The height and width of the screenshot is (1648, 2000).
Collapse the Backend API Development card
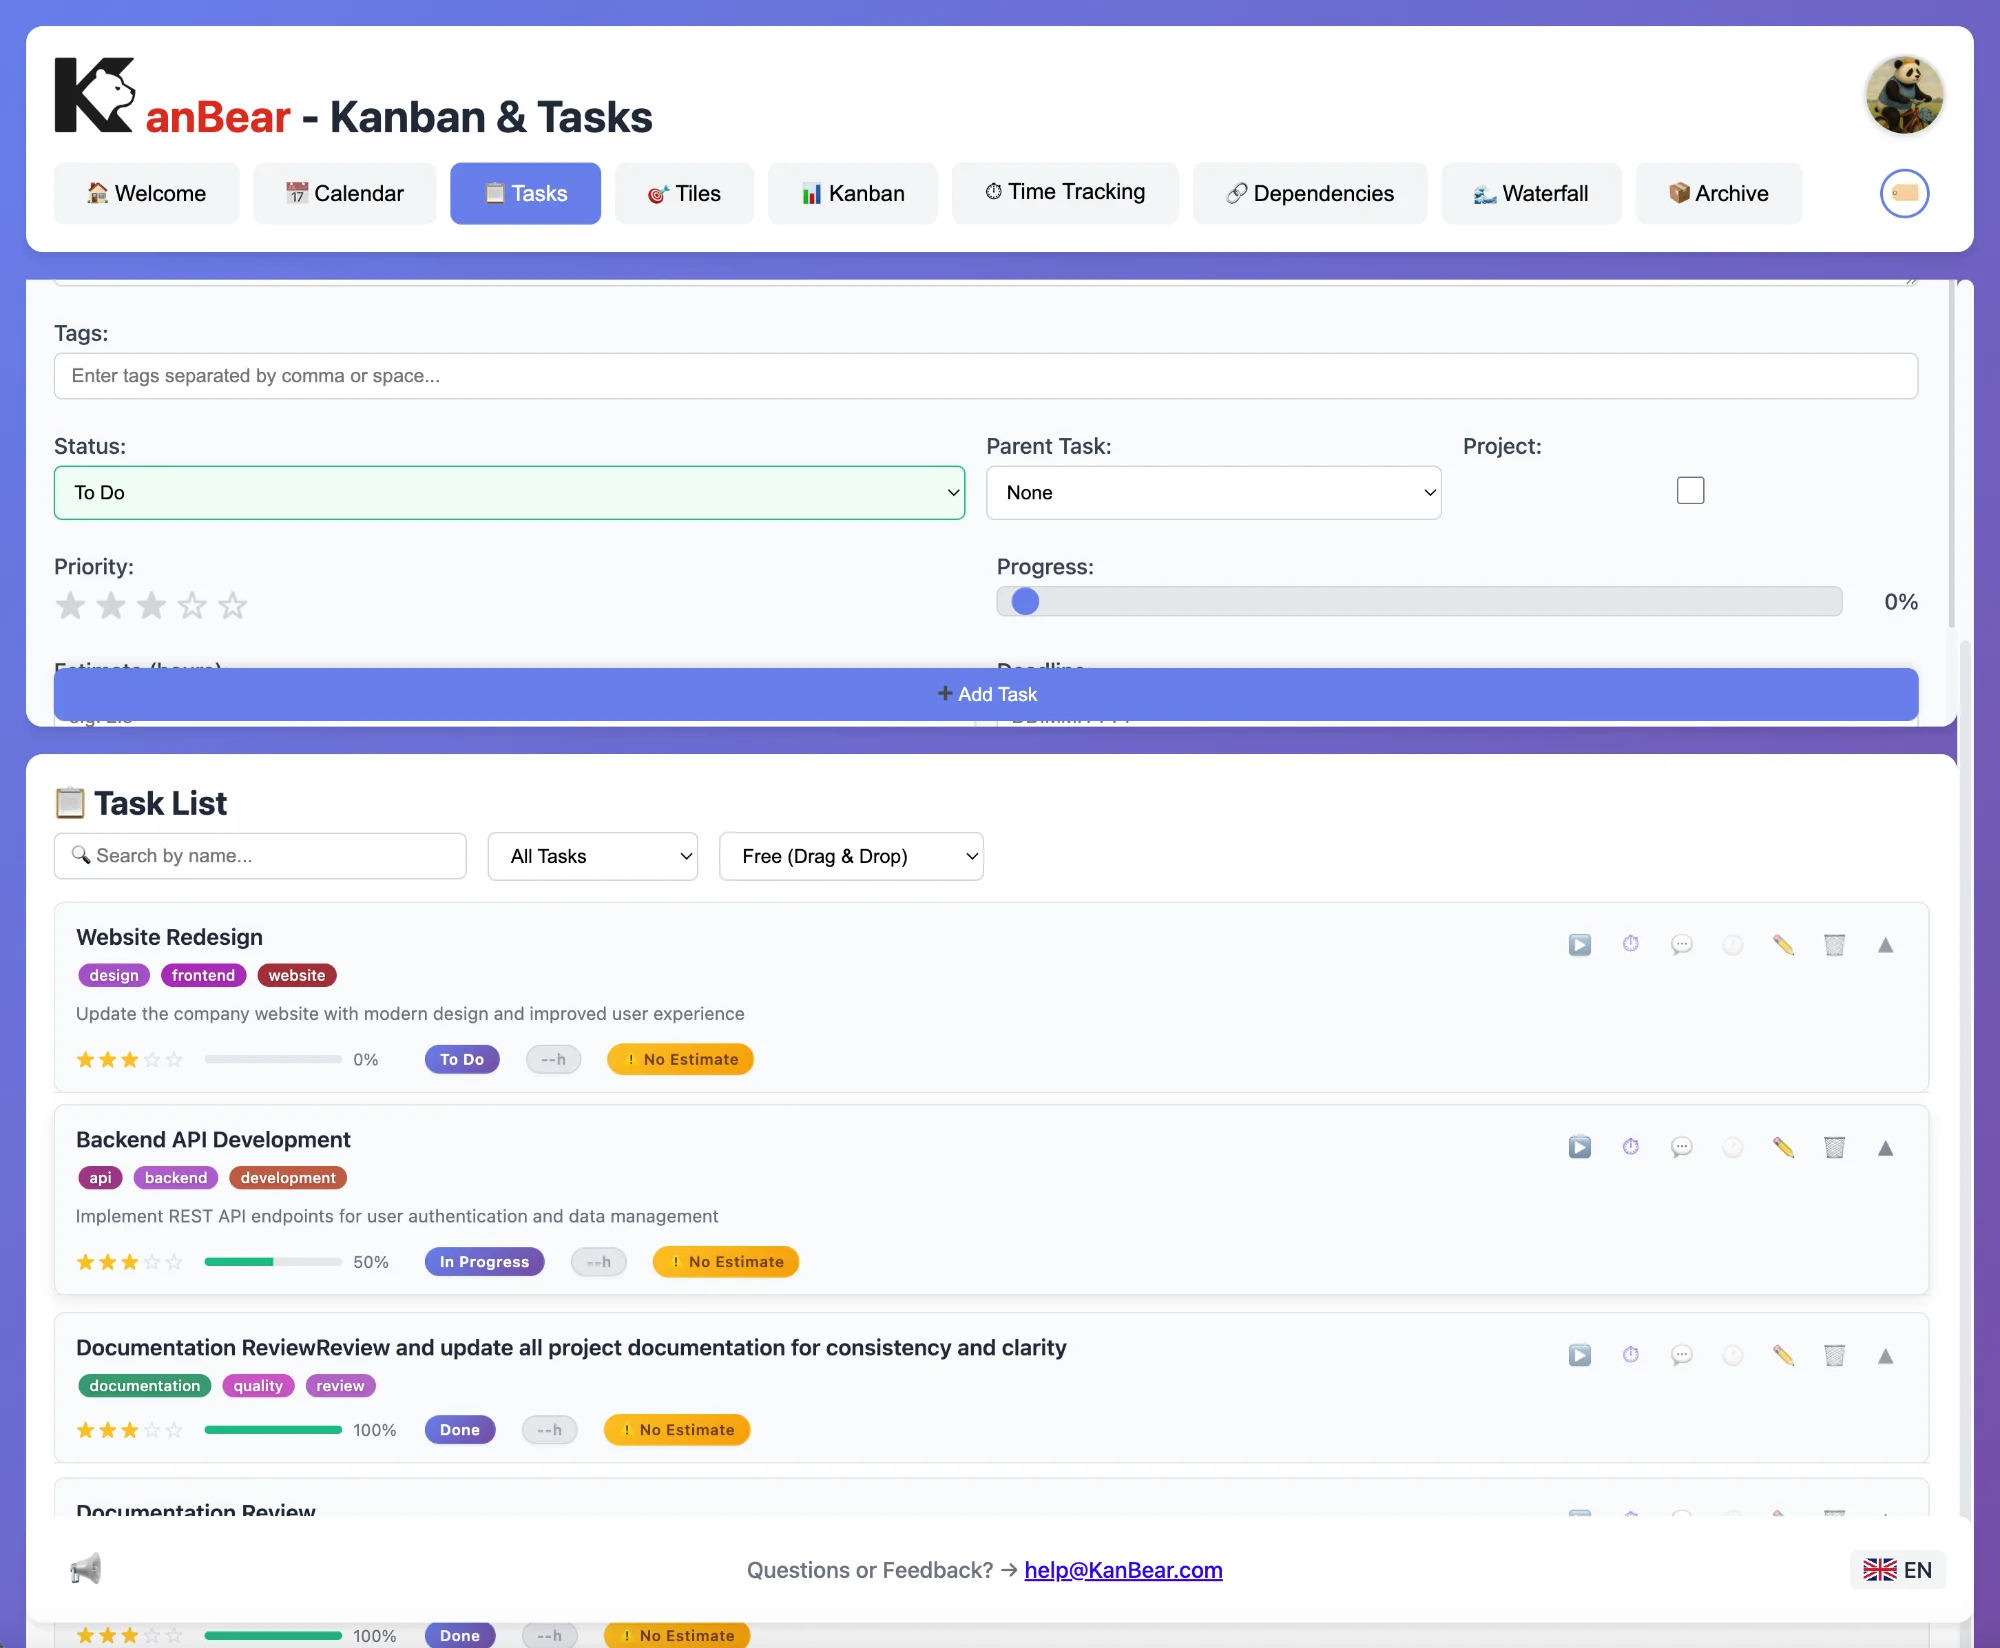(x=1885, y=1147)
